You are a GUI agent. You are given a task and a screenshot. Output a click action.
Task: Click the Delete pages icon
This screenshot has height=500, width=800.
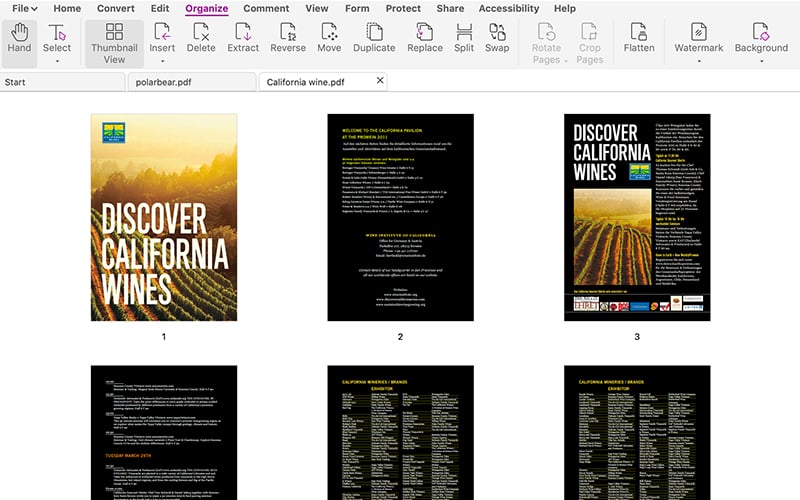[x=201, y=32]
